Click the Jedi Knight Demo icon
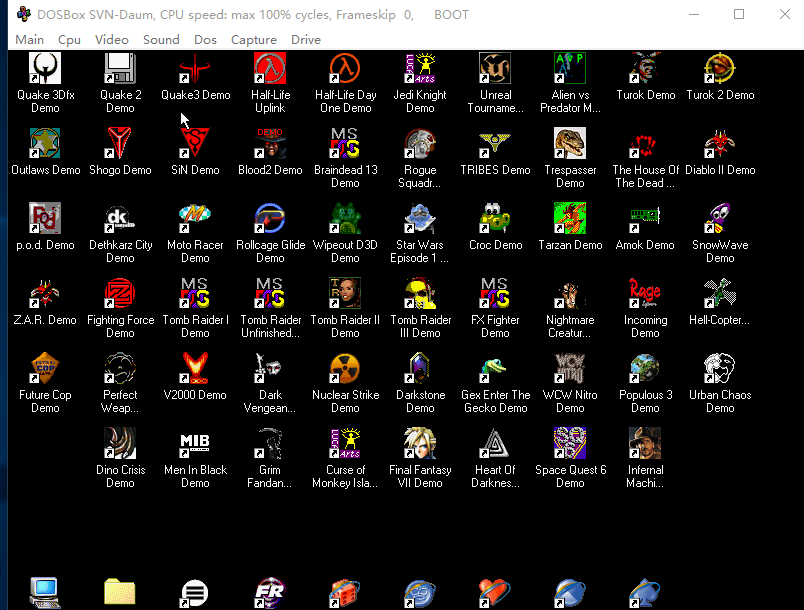804x610 pixels. [420, 68]
